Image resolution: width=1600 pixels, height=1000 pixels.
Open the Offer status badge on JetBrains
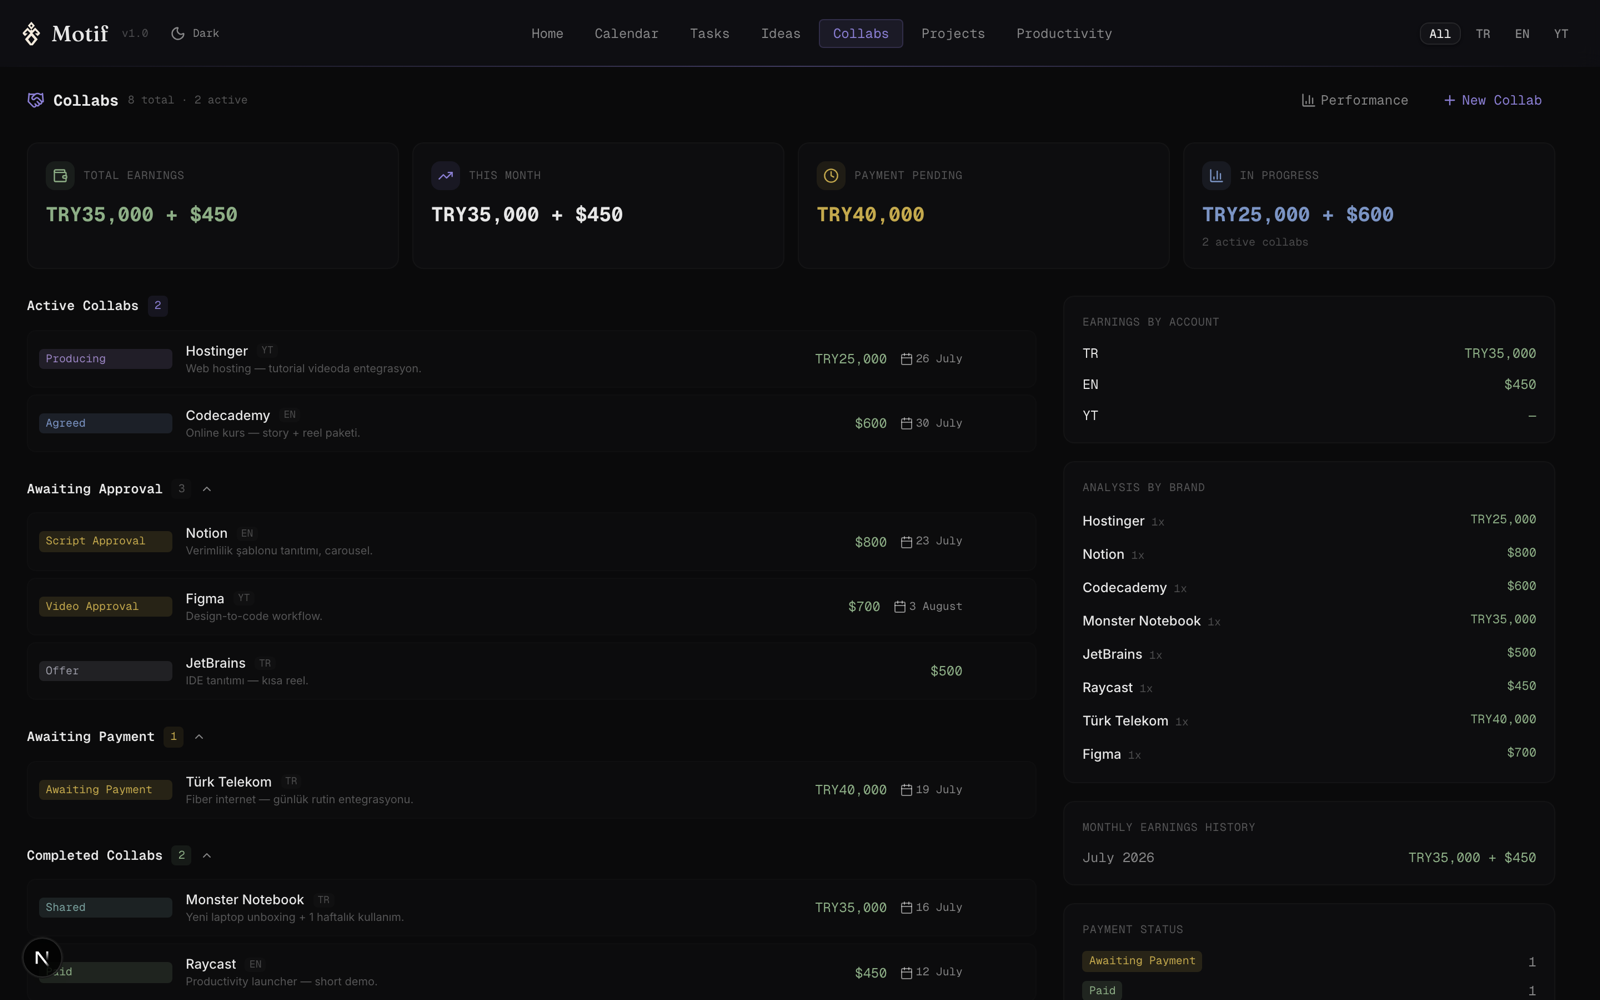point(105,671)
